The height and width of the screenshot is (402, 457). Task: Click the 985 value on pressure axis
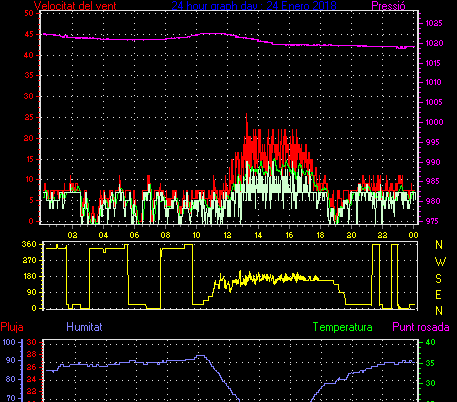pos(433,182)
